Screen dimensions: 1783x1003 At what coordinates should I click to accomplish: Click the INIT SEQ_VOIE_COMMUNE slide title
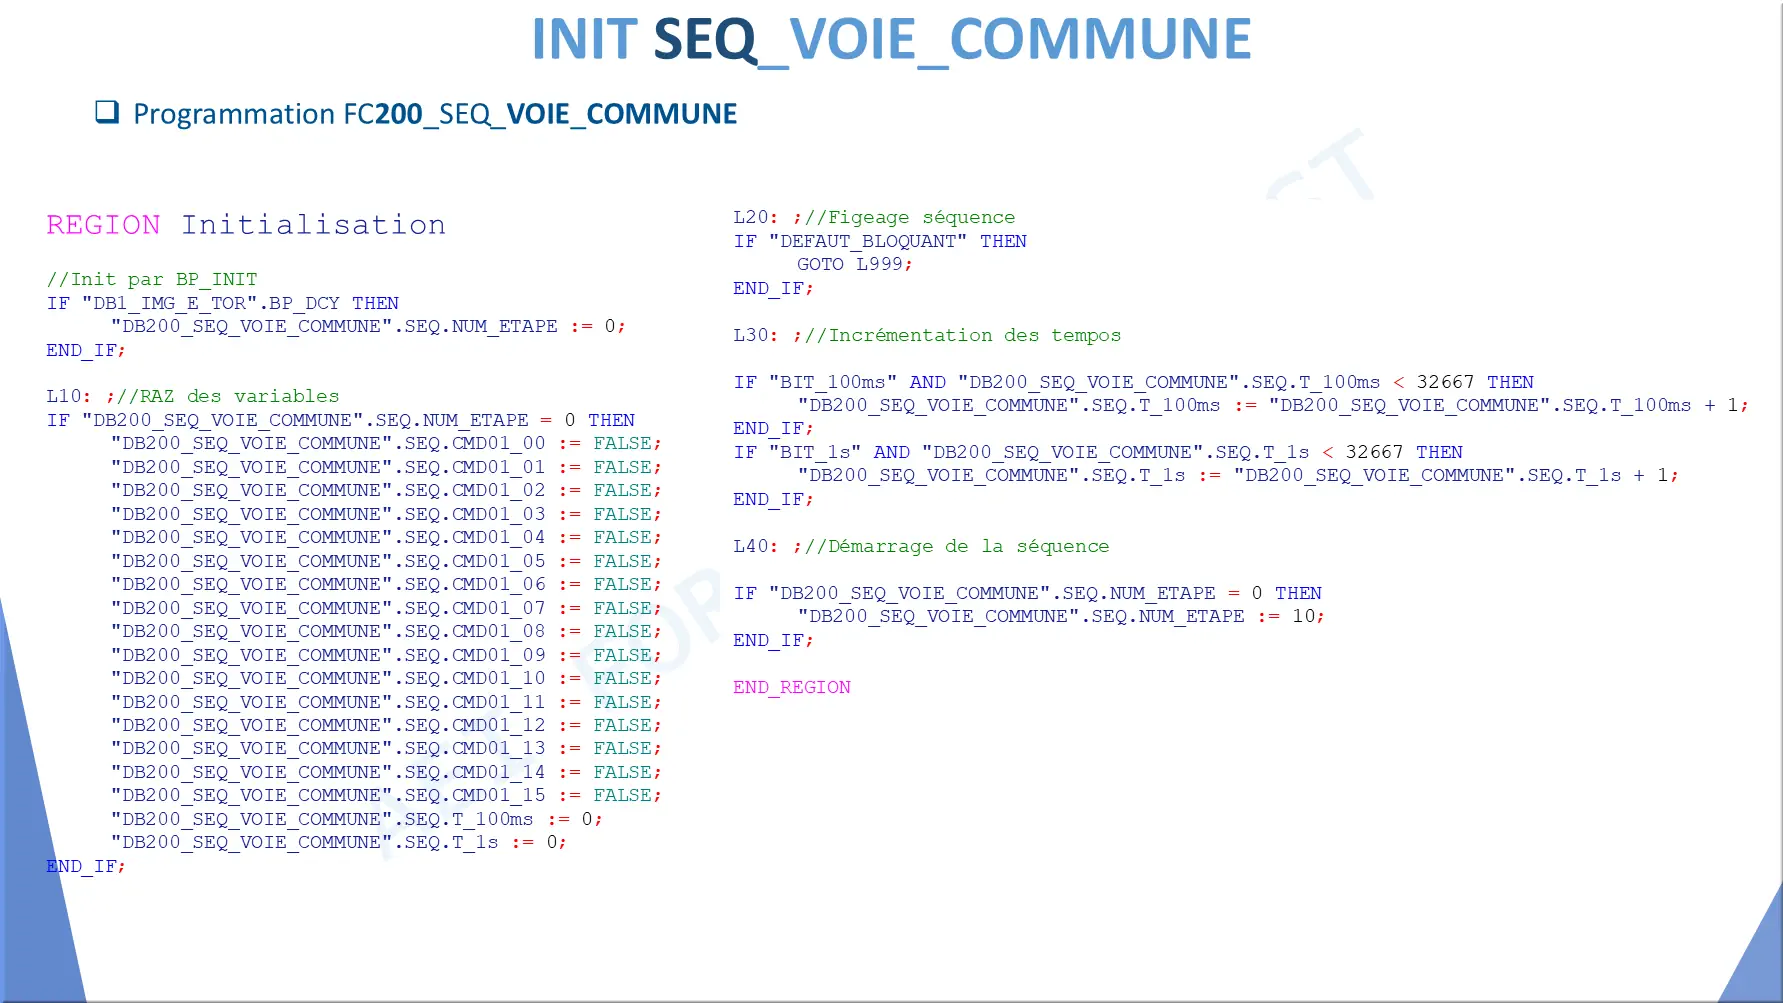891,40
